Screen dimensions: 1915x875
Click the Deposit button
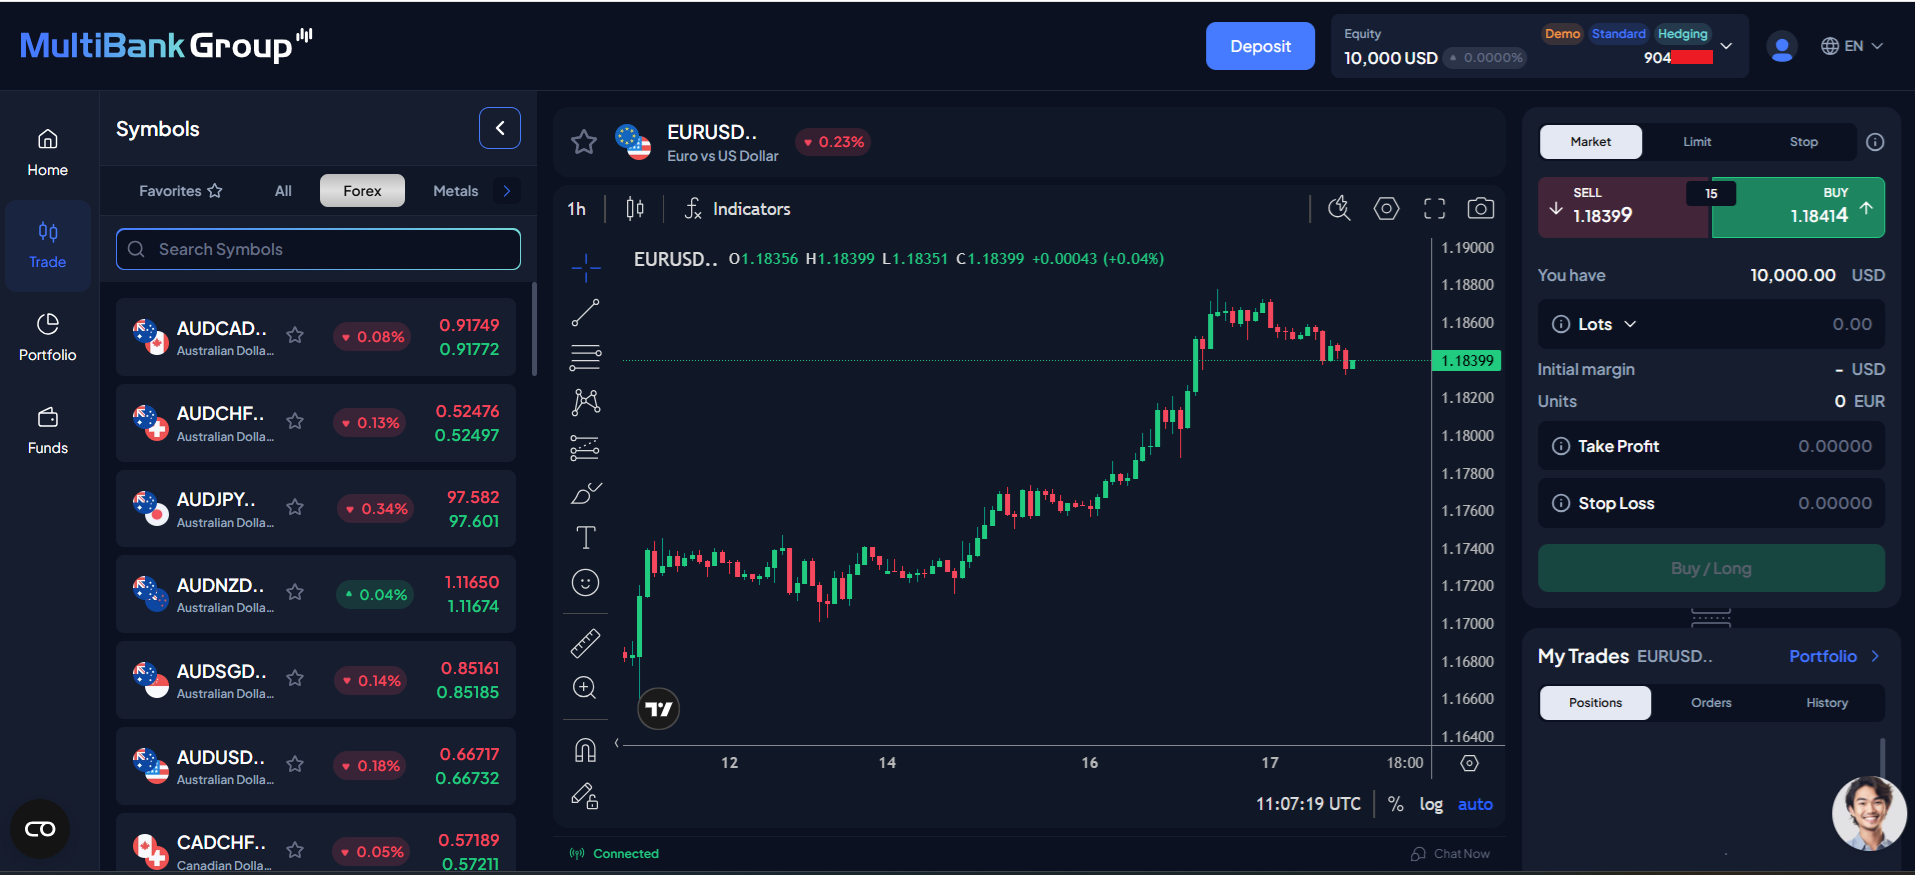click(1260, 46)
